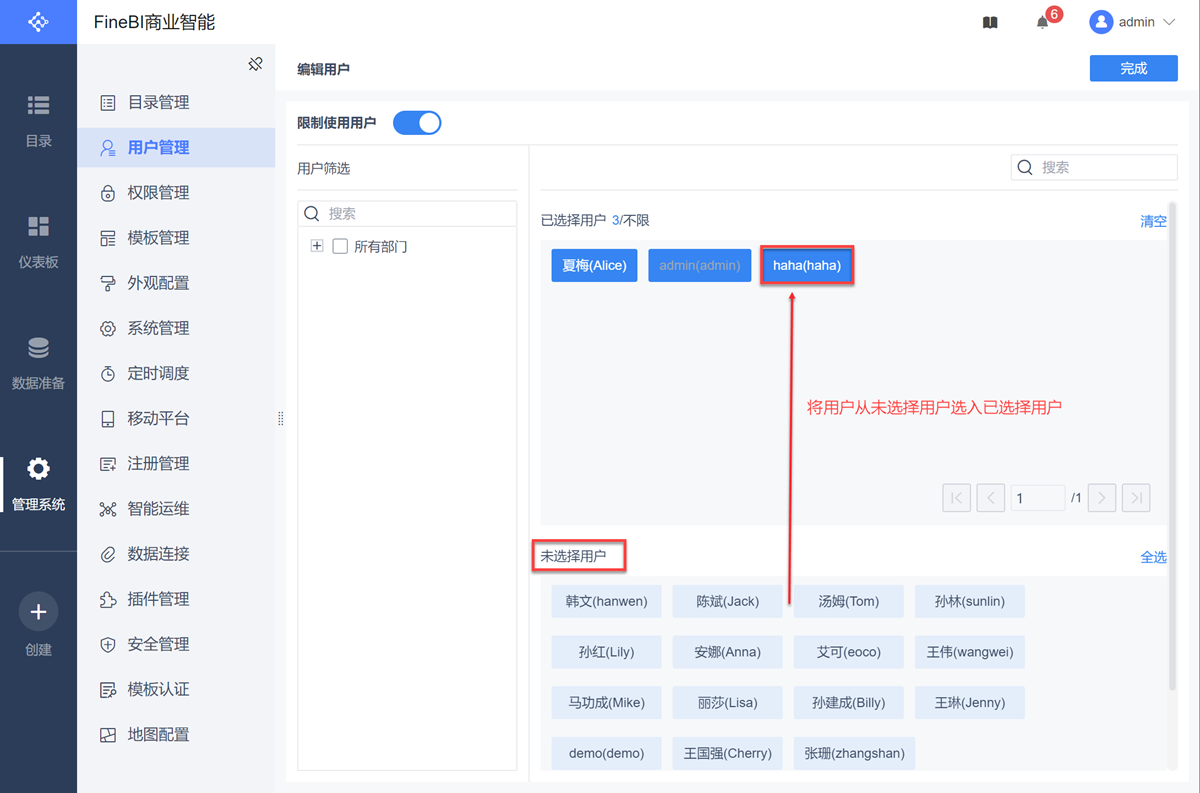Toggle the 限制使用用户 switch
The height and width of the screenshot is (793, 1200).
[x=417, y=123]
